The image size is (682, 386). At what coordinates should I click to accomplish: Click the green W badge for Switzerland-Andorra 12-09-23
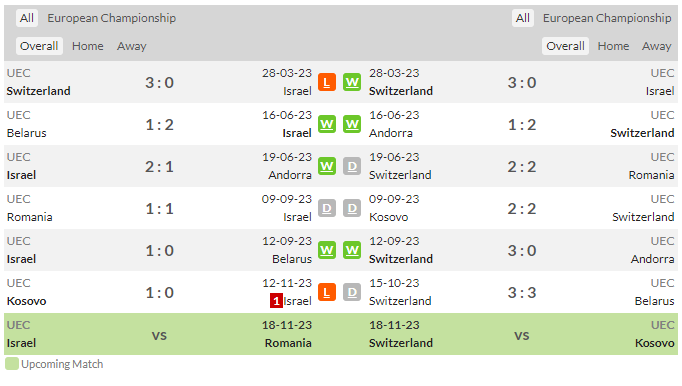(x=352, y=250)
